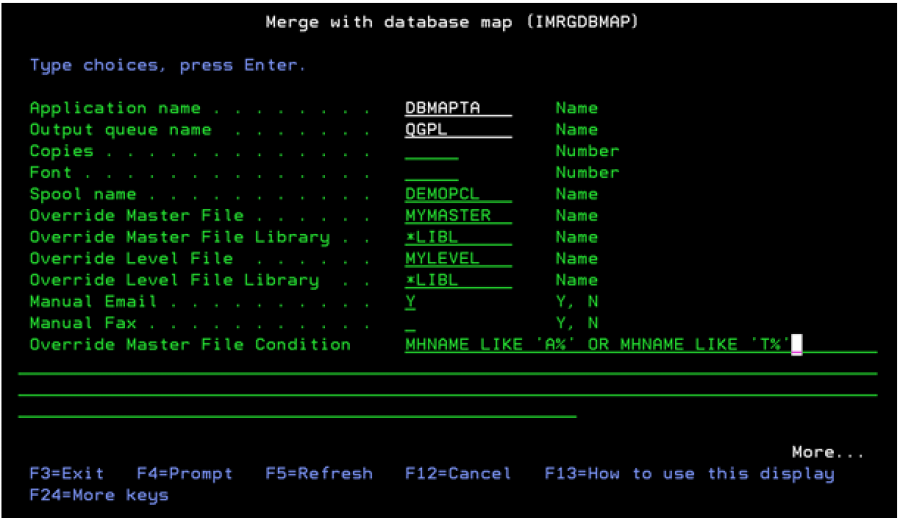This screenshot has height=518, width=900.
Task: Click the Override Master File Condition text
Action: tap(598, 345)
